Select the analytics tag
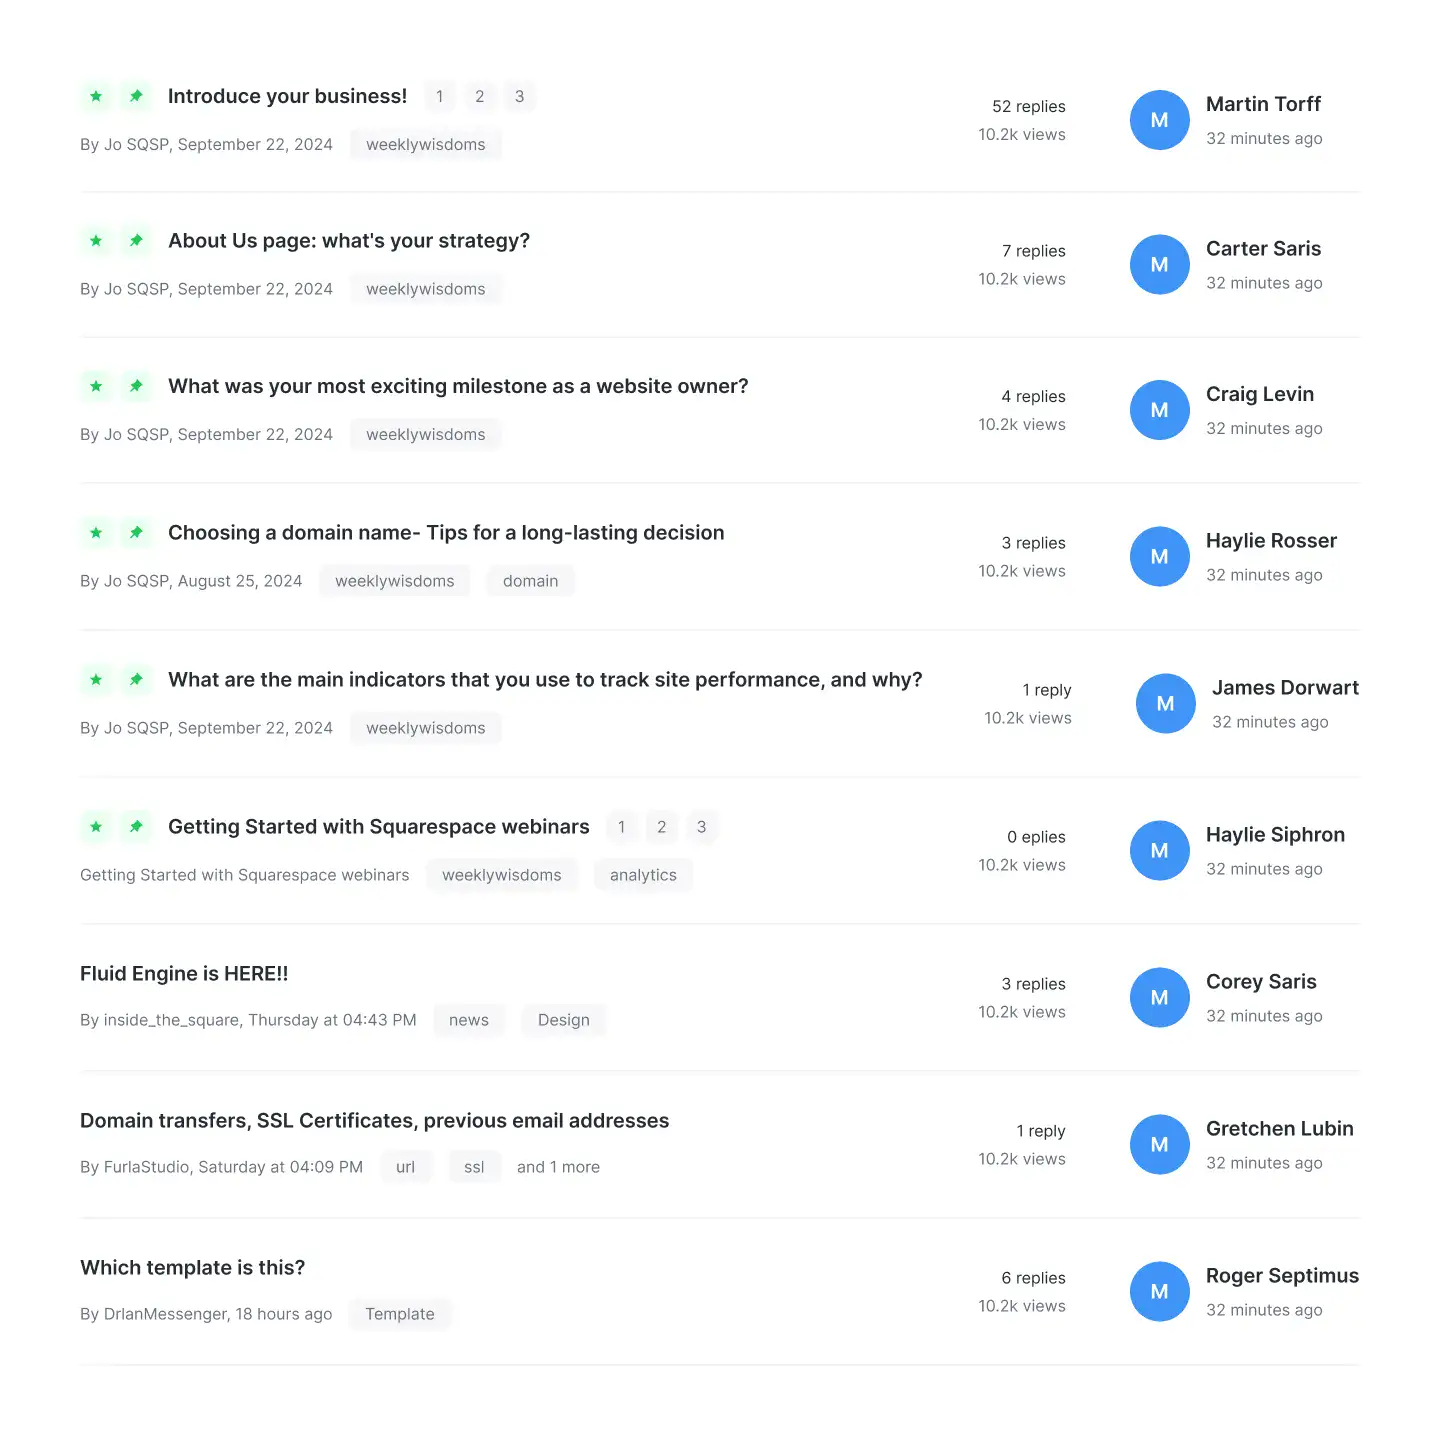1440x1445 pixels. click(x=643, y=875)
